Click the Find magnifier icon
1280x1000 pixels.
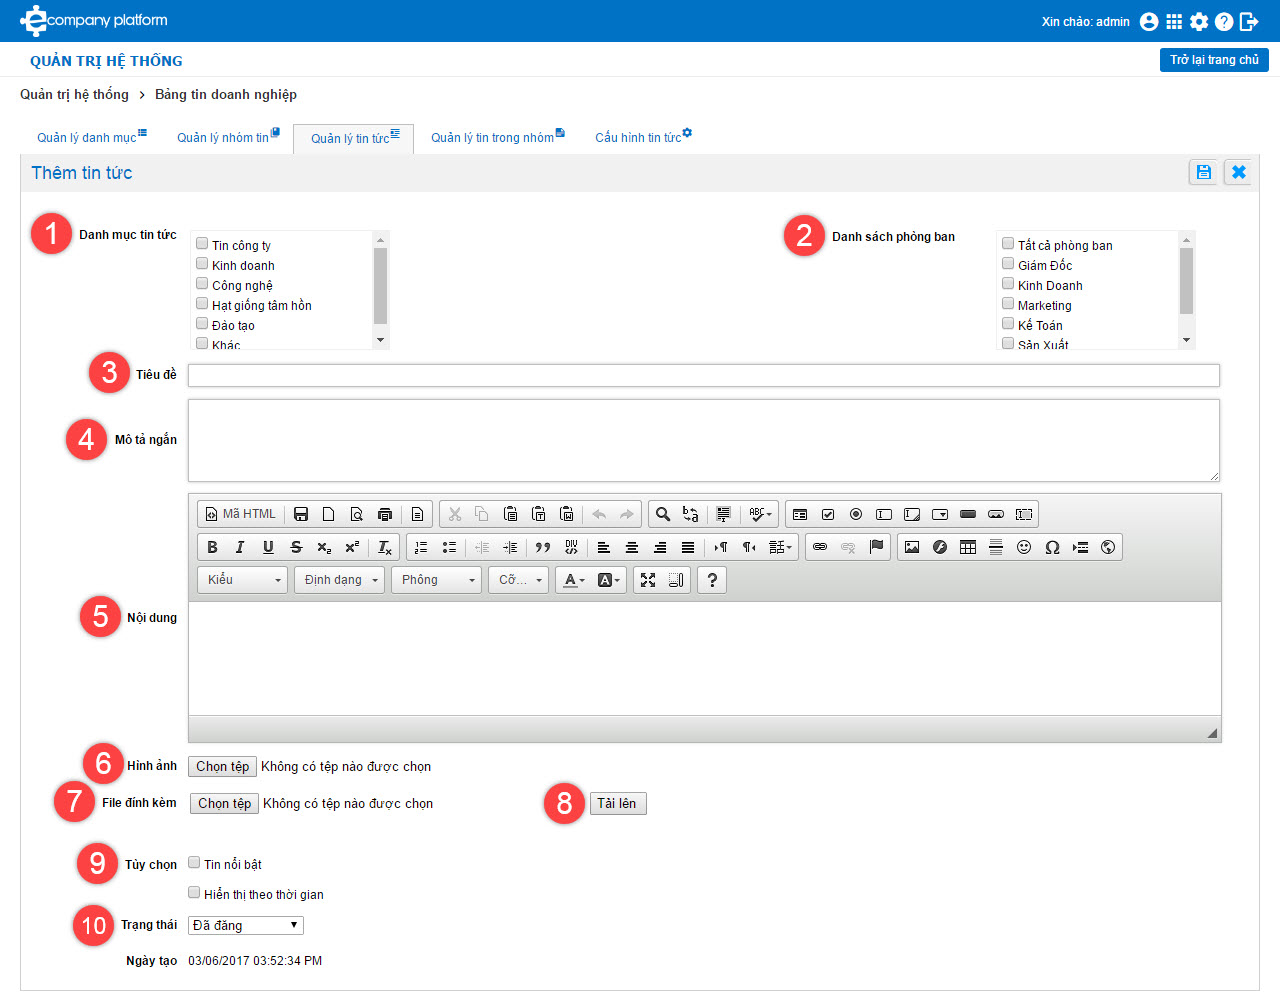(x=663, y=514)
